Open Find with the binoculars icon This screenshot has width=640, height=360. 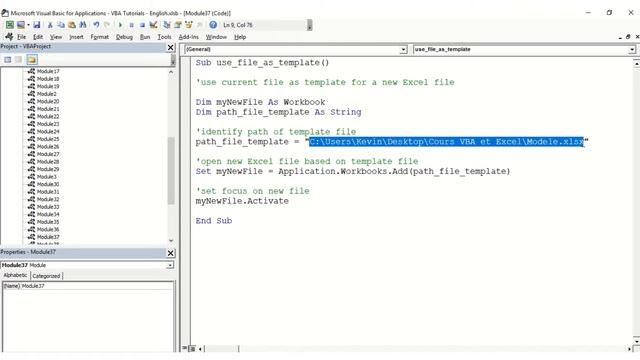click(x=83, y=25)
